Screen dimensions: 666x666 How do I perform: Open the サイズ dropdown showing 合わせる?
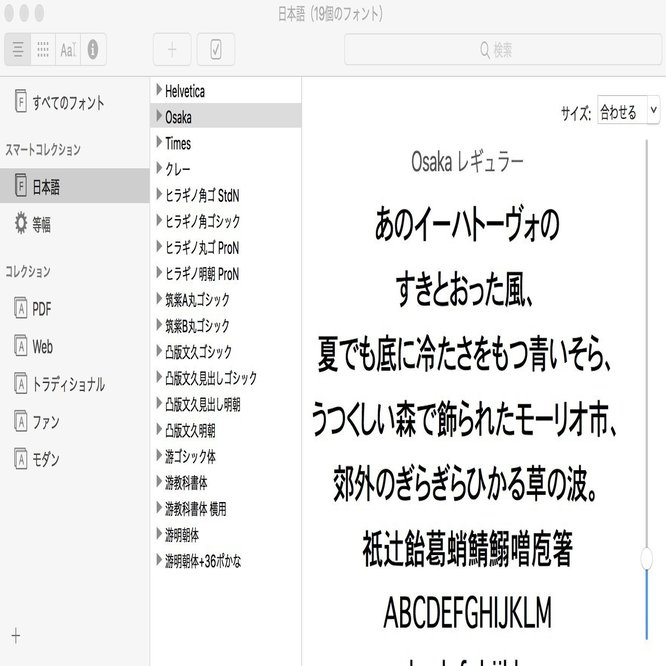pos(628,110)
